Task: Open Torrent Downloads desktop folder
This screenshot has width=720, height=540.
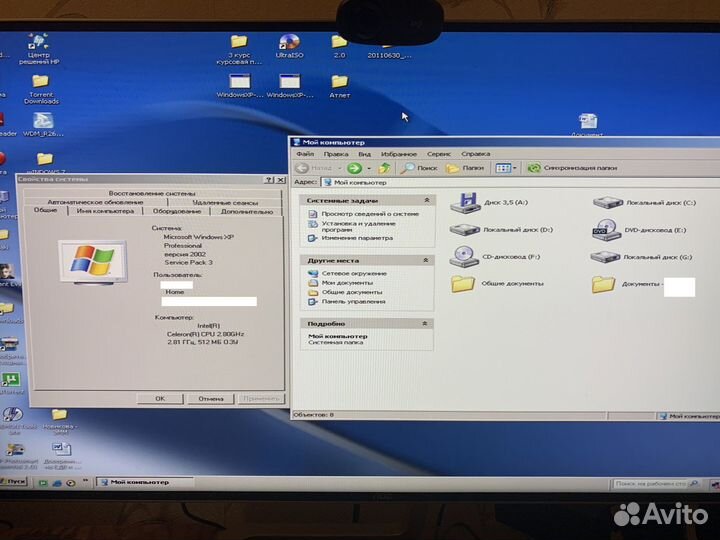Action: [x=41, y=89]
